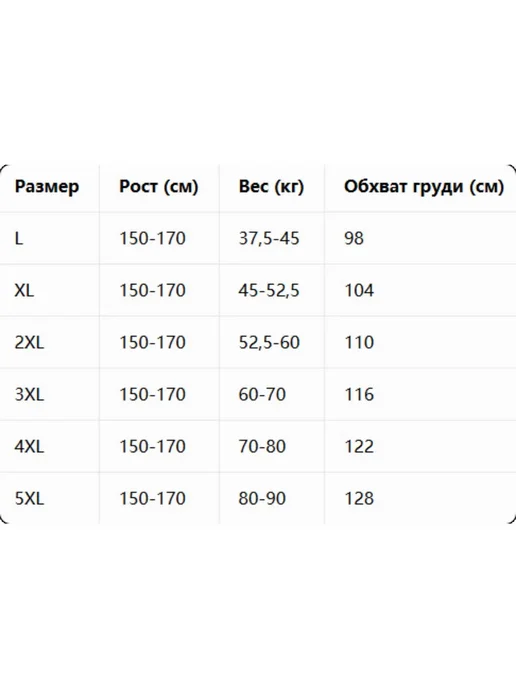Click the Размер column header
The image size is (516, 688).
point(47,186)
